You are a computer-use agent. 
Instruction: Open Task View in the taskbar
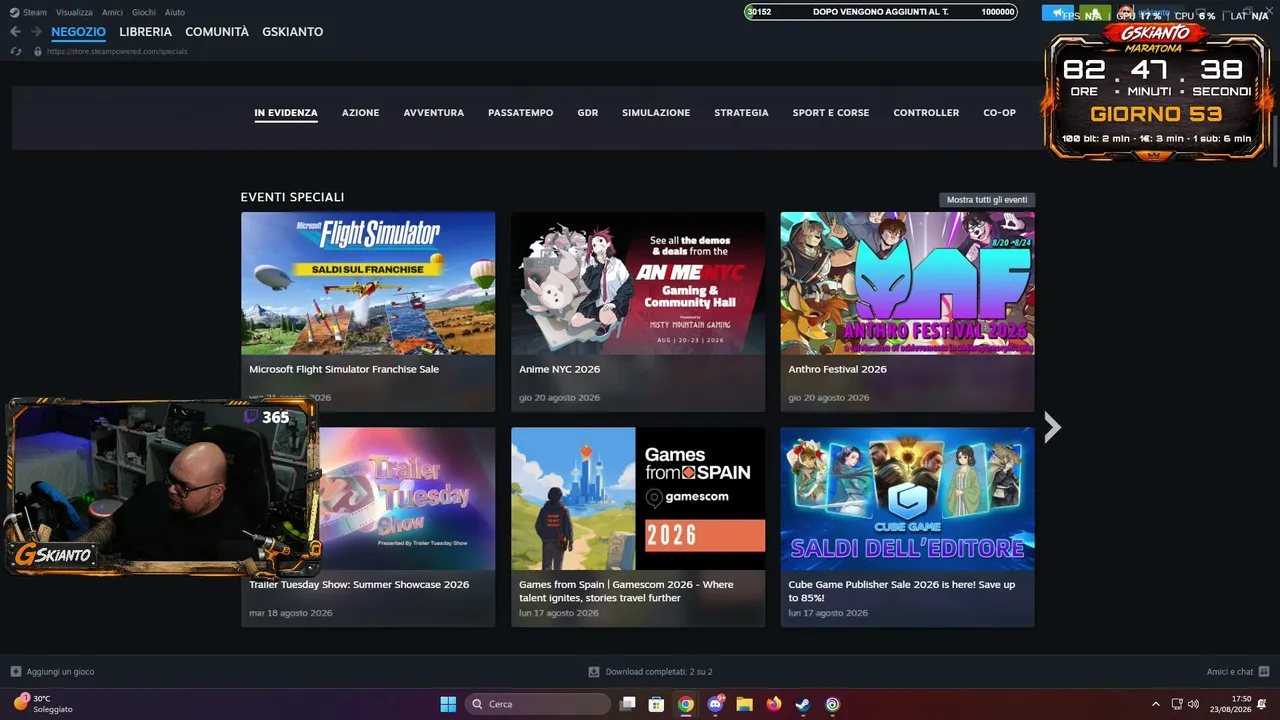point(628,704)
